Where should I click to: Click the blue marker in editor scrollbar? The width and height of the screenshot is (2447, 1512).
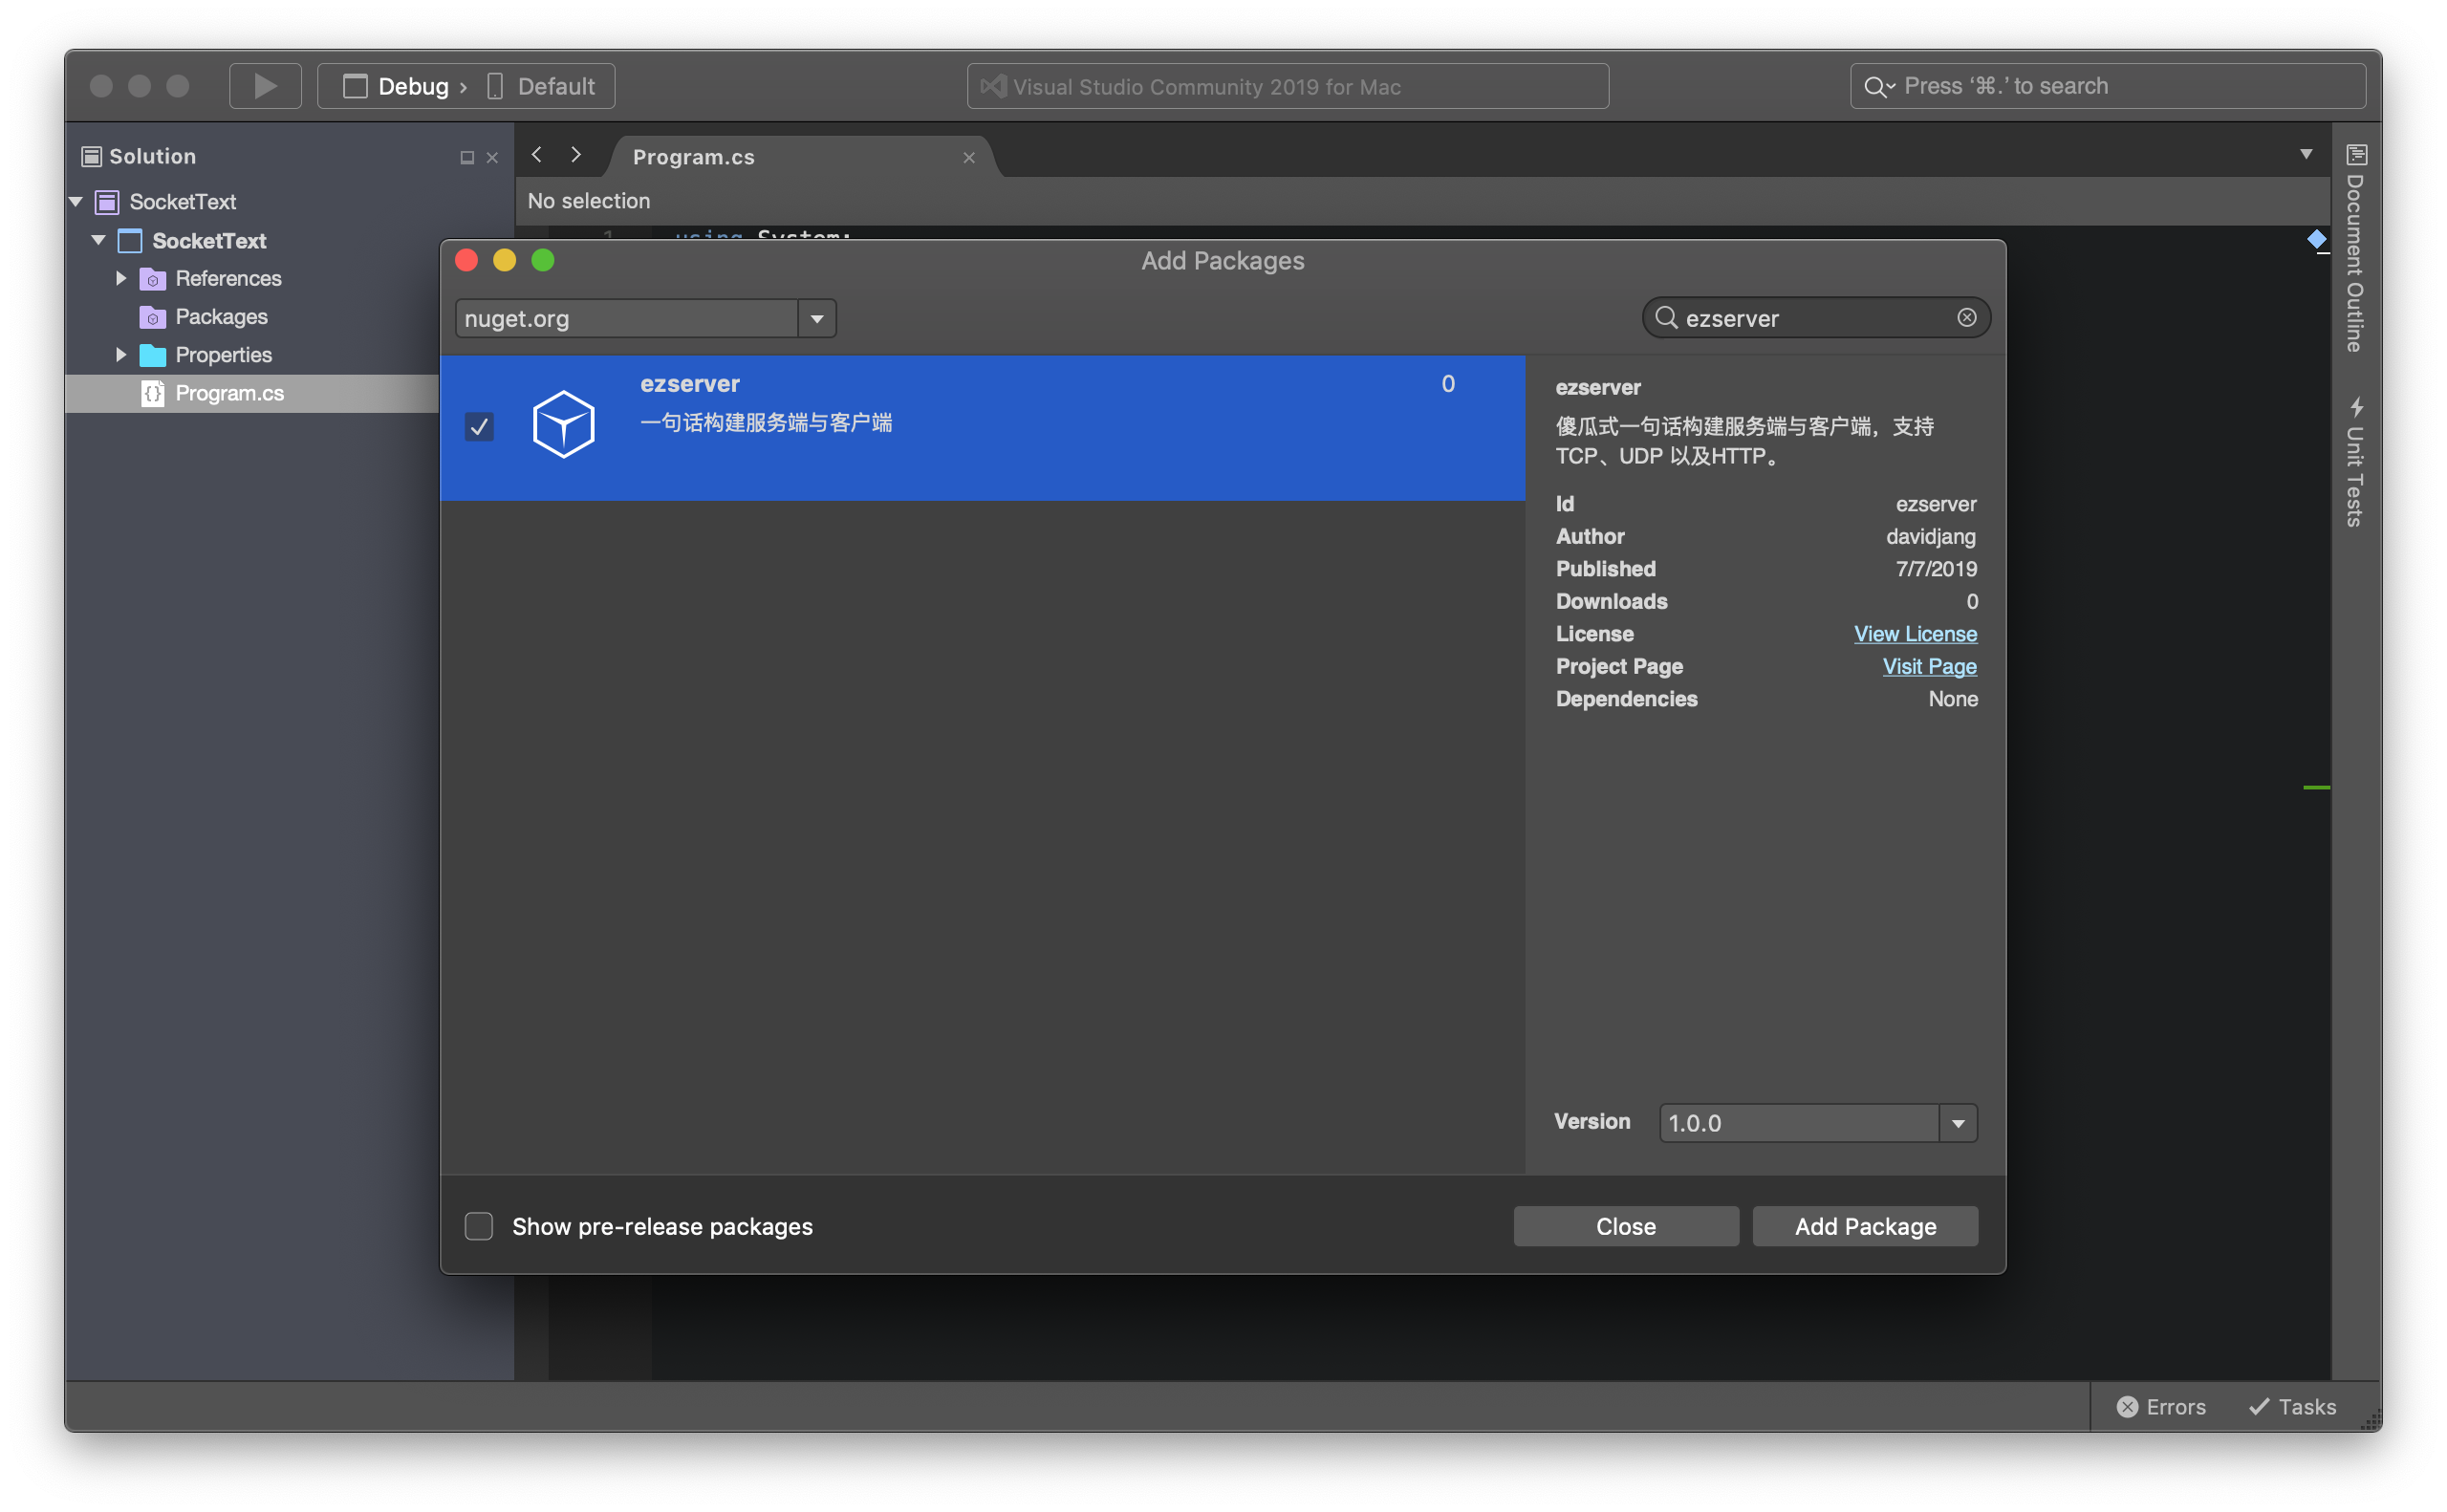(x=2316, y=240)
